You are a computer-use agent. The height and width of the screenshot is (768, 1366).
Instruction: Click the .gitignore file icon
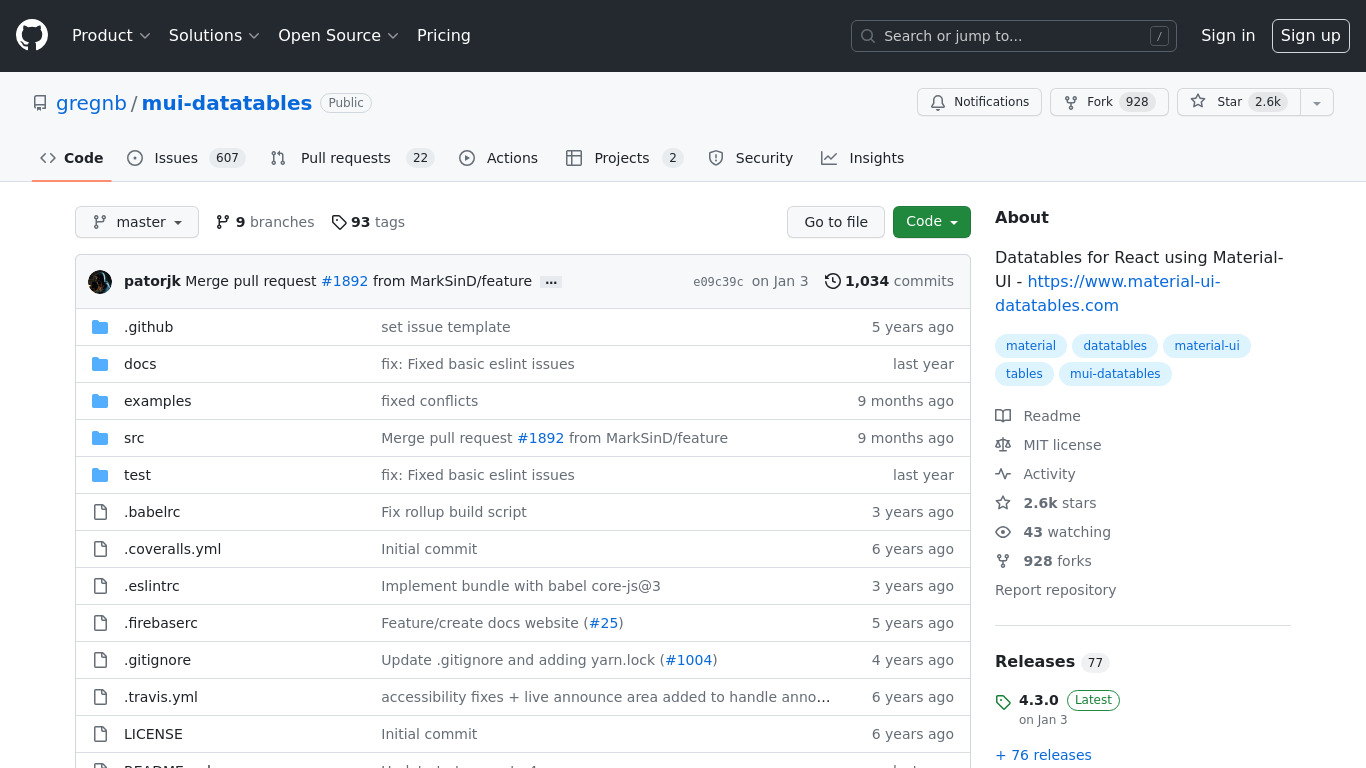(x=100, y=660)
